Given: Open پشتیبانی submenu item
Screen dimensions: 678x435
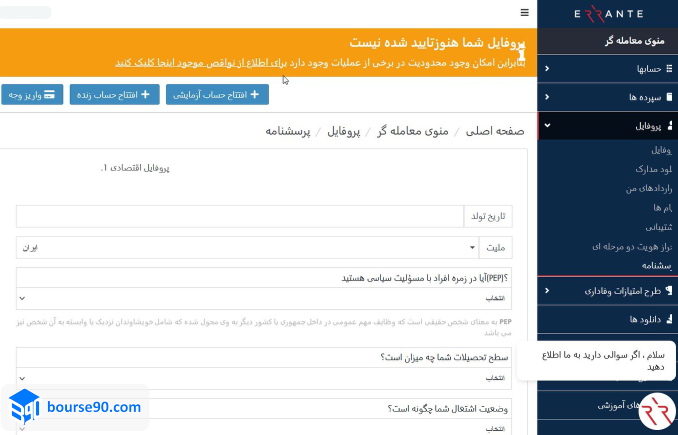Looking at the screenshot, I should coord(659,227).
